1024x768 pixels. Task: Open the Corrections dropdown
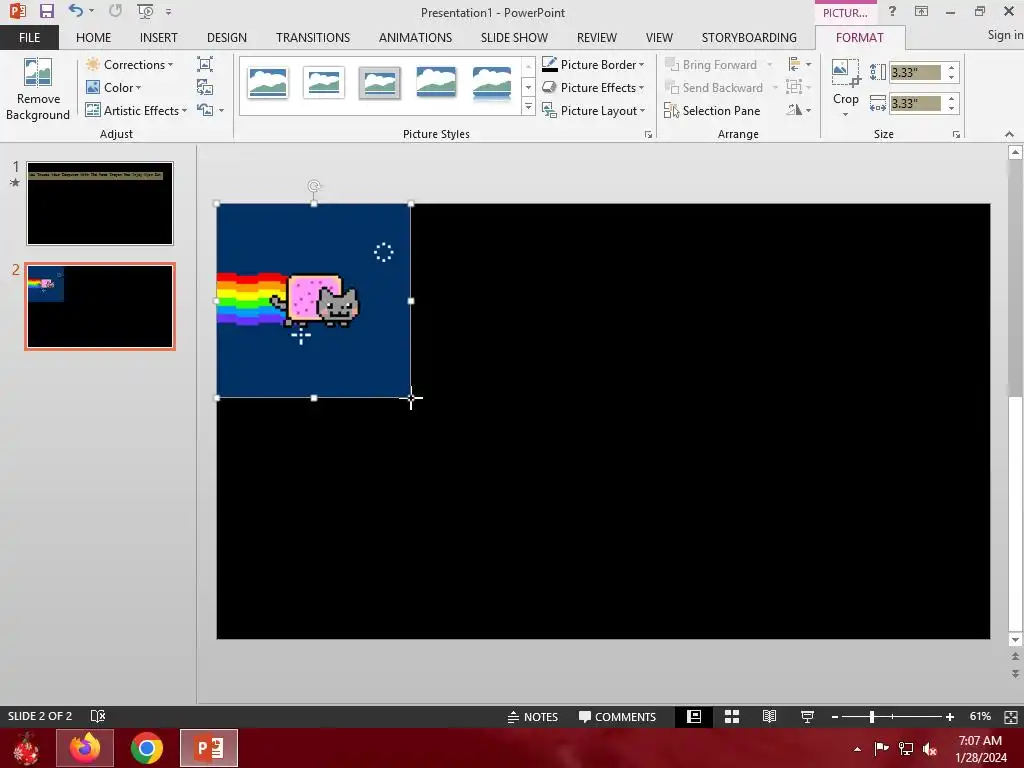pyautogui.click(x=129, y=65)
